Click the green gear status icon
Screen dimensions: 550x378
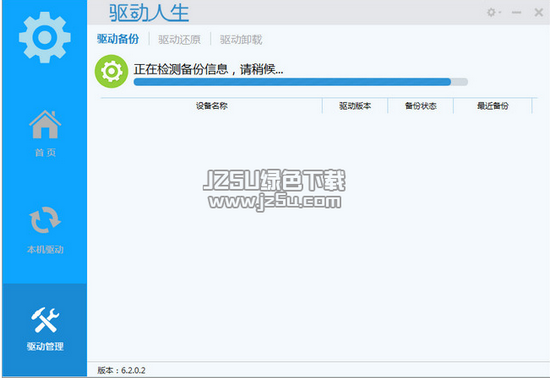pos(111,71)
